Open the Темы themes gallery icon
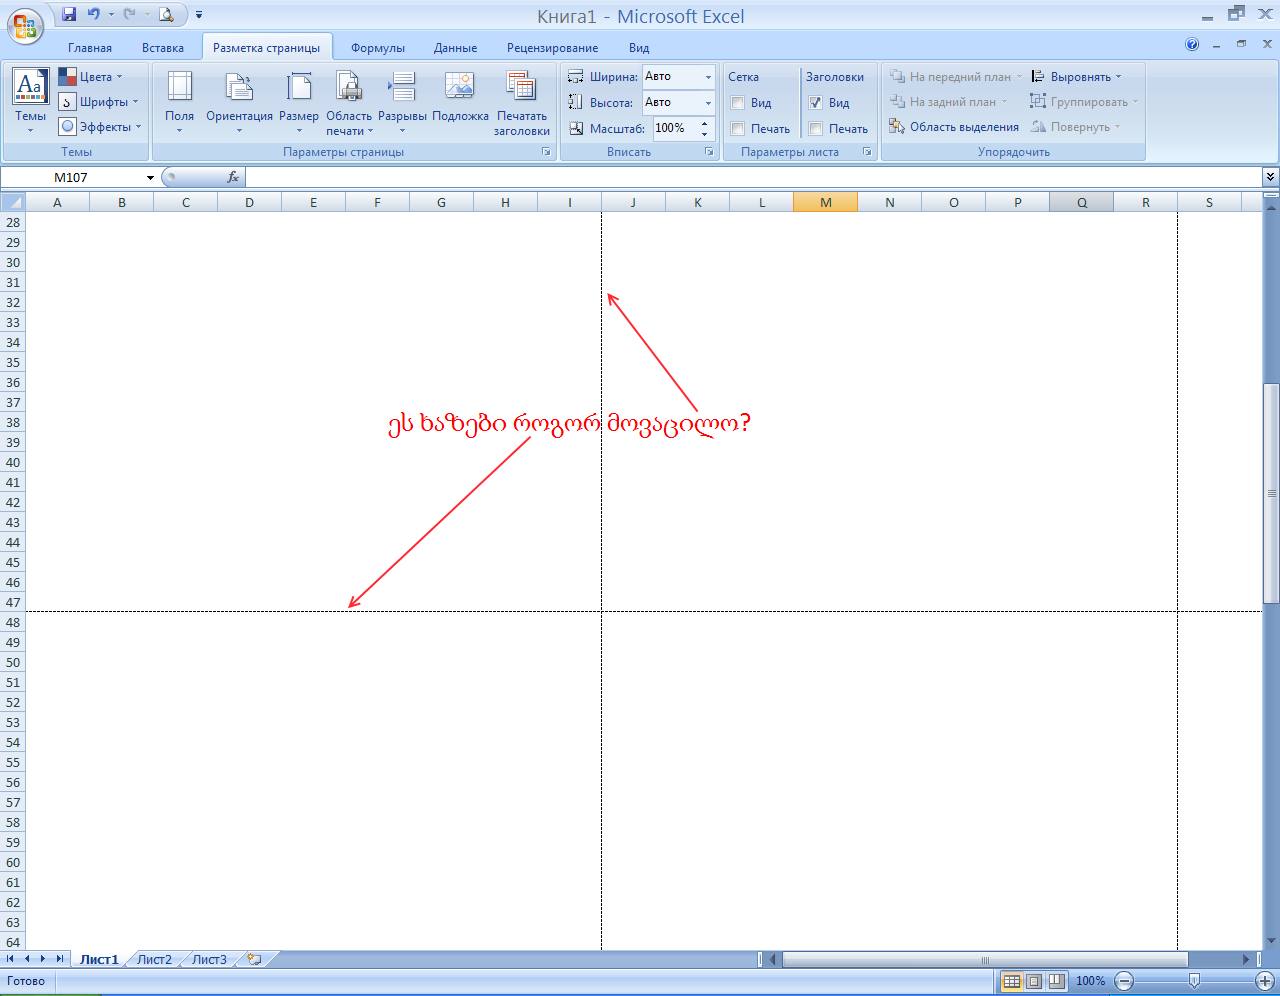 [x=30, y=88]
